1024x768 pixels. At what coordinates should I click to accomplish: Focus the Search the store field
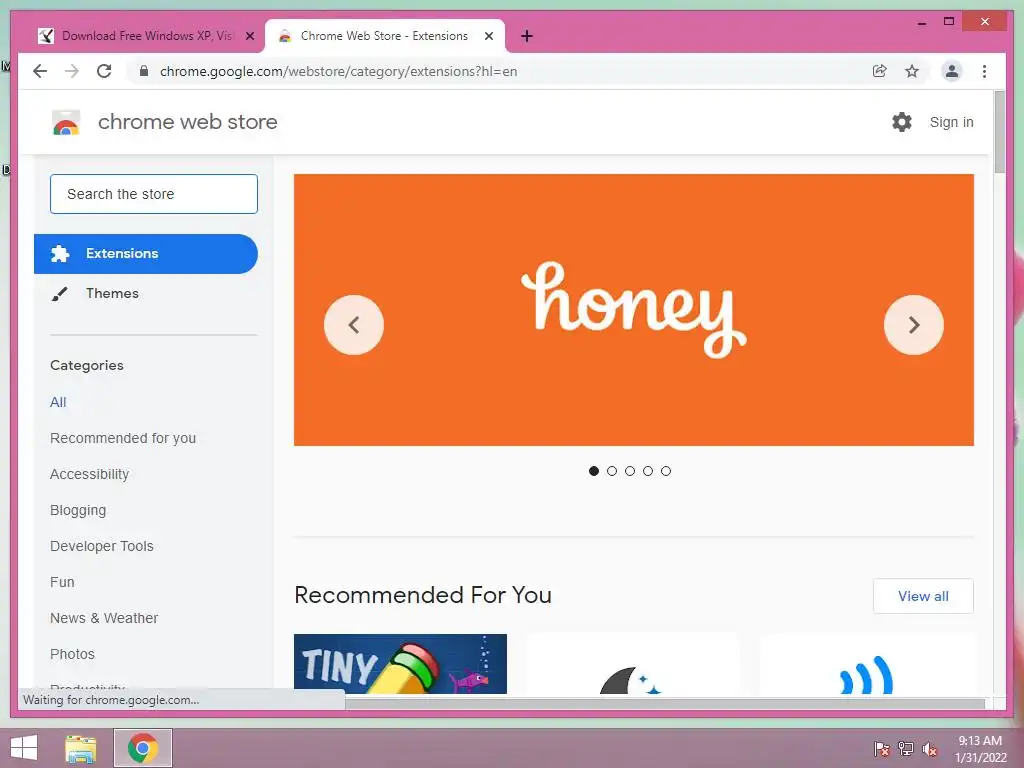[x=153, y=194]
